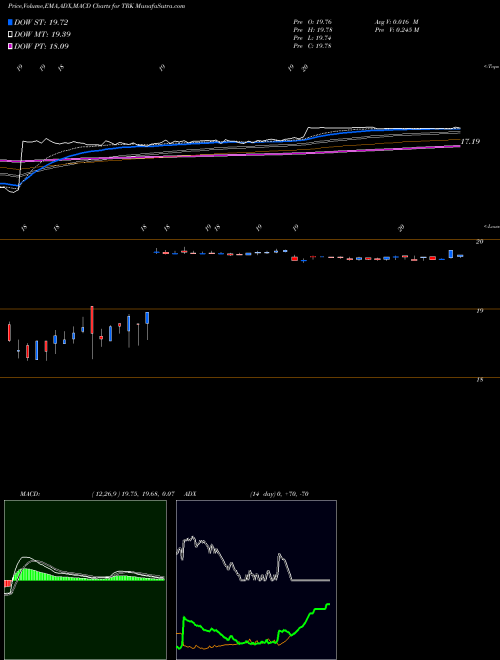
Task: Click the 'Avg V: 0.016 M' volume text
Action: [x=396, y=22]
